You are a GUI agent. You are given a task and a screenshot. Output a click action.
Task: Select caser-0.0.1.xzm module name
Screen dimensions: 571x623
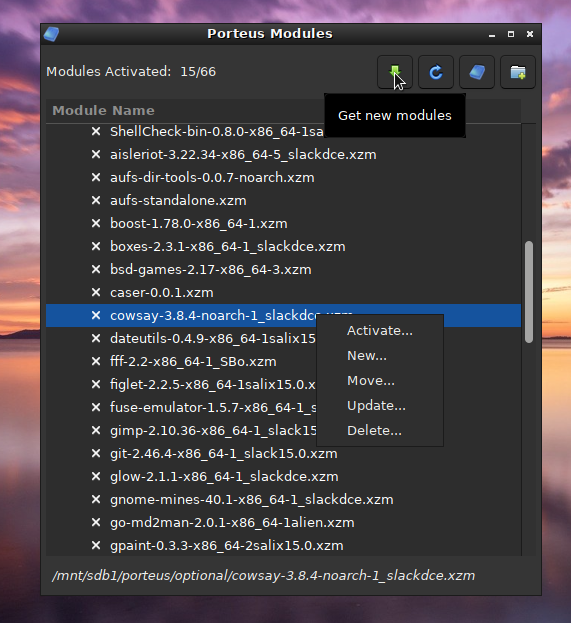[162, 293]
